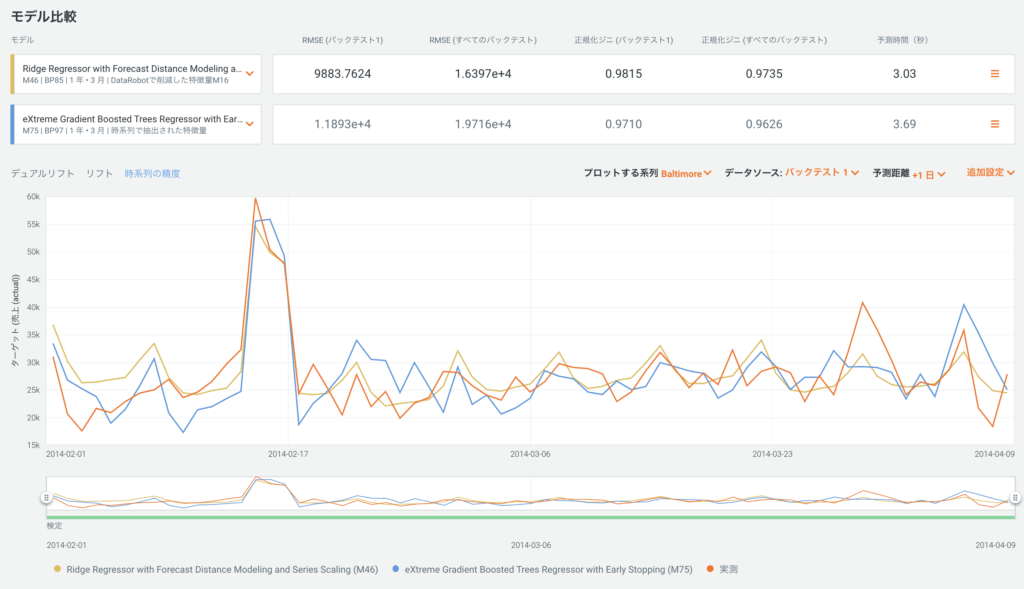Open the Baltimore series dropdown

point(686,173)
